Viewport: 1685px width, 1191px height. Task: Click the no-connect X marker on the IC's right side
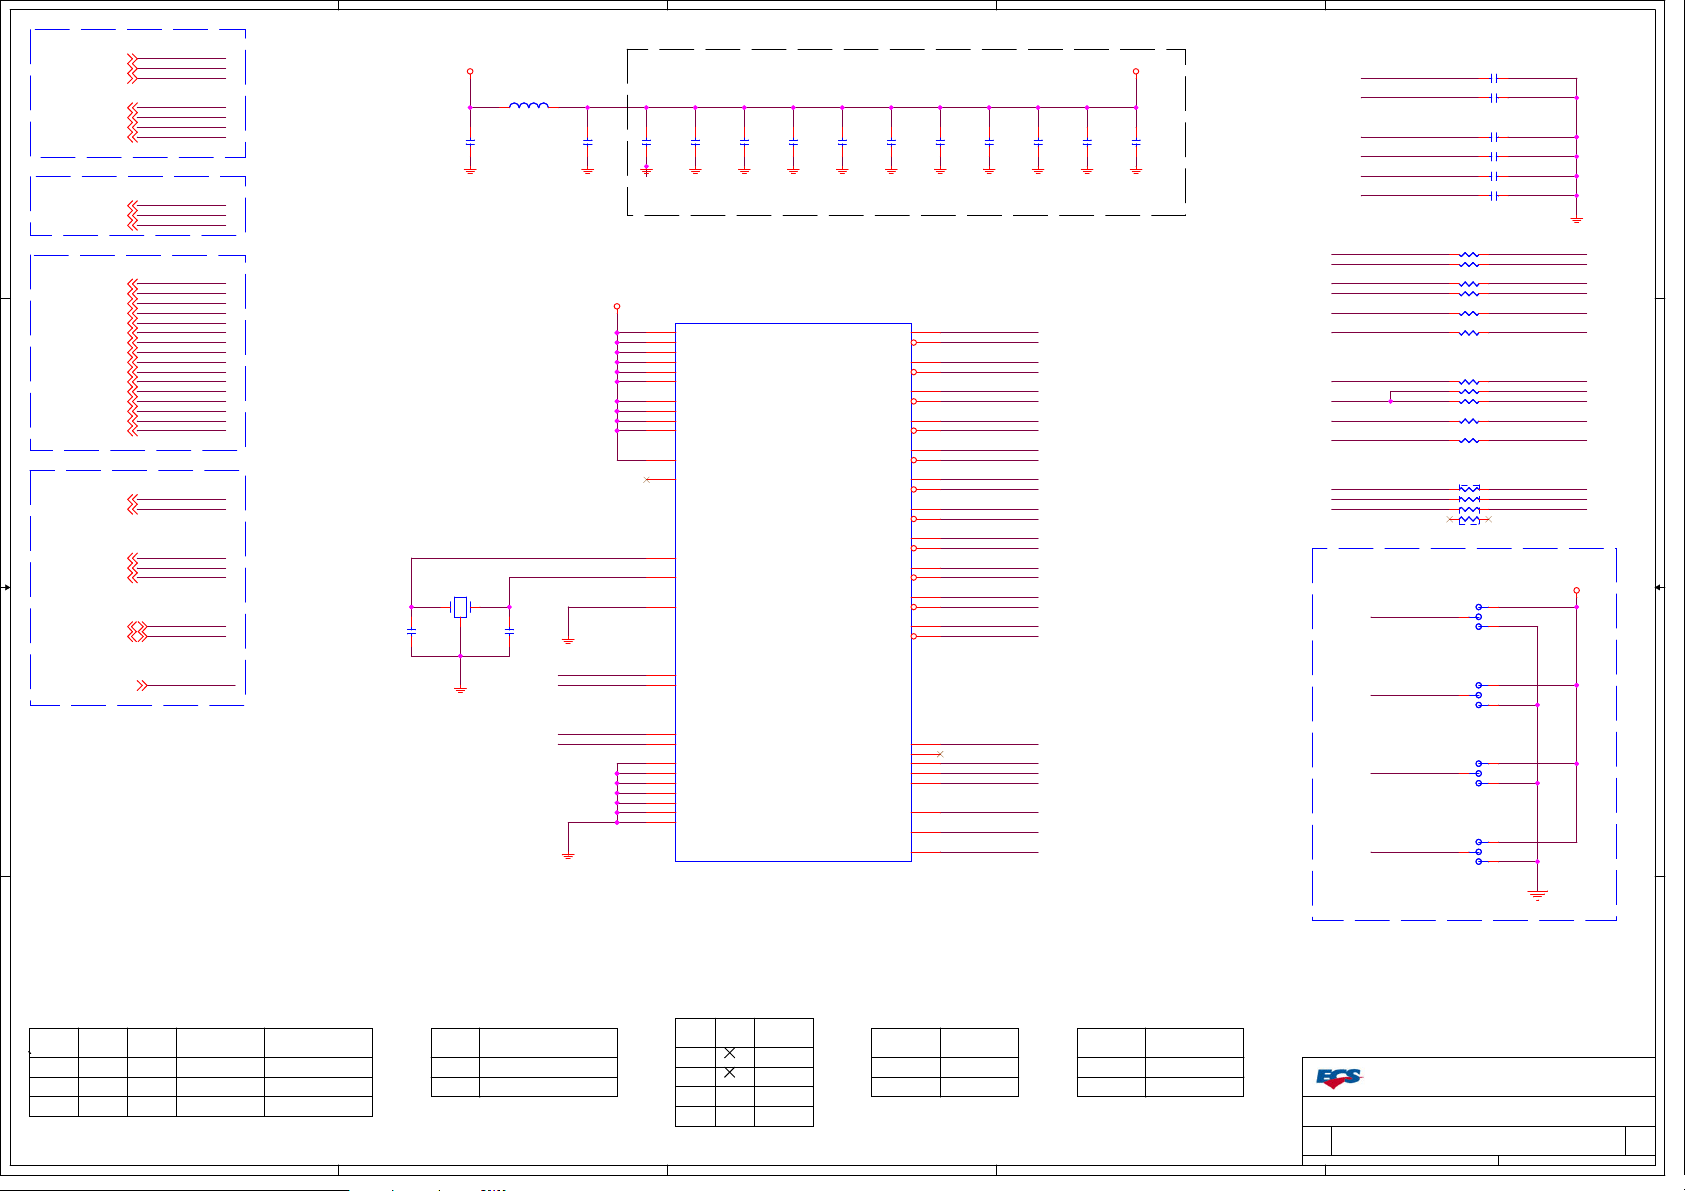tap(939, 754)
